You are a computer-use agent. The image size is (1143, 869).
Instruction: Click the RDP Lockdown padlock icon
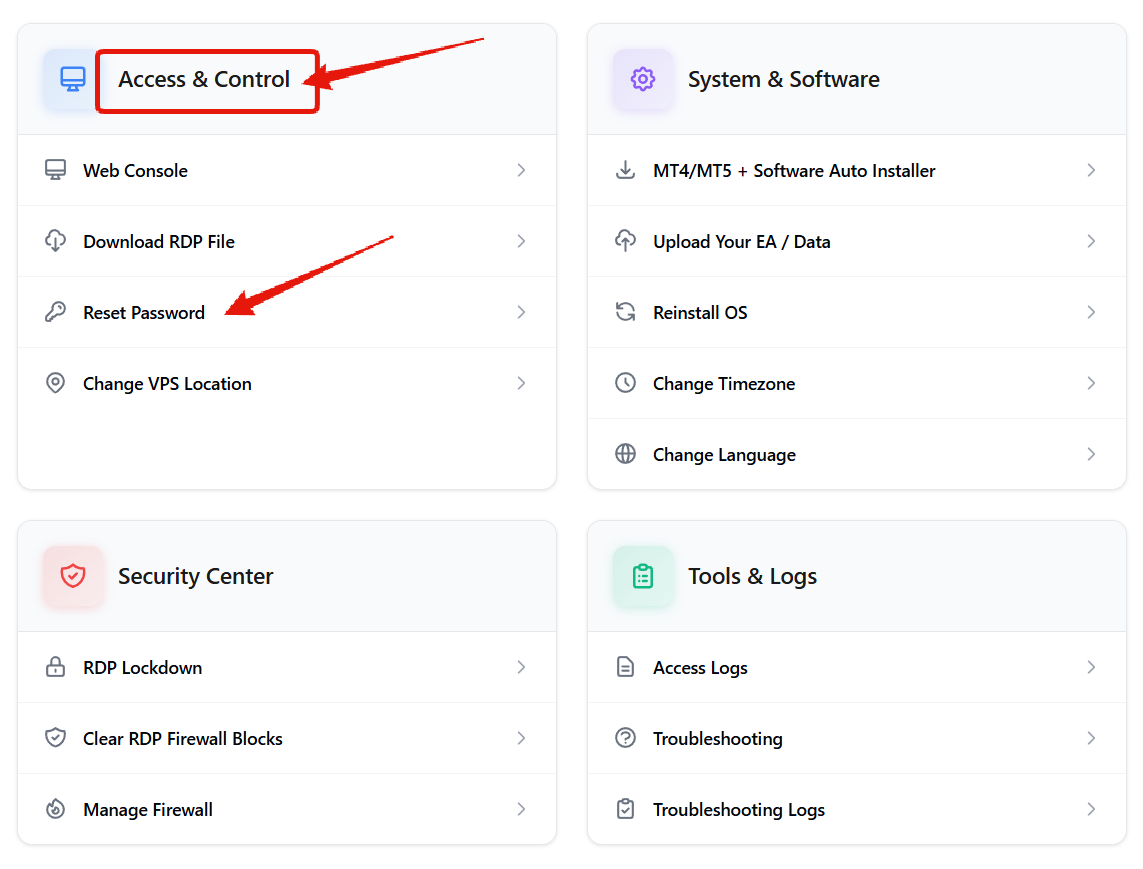(x=55, y=667)
